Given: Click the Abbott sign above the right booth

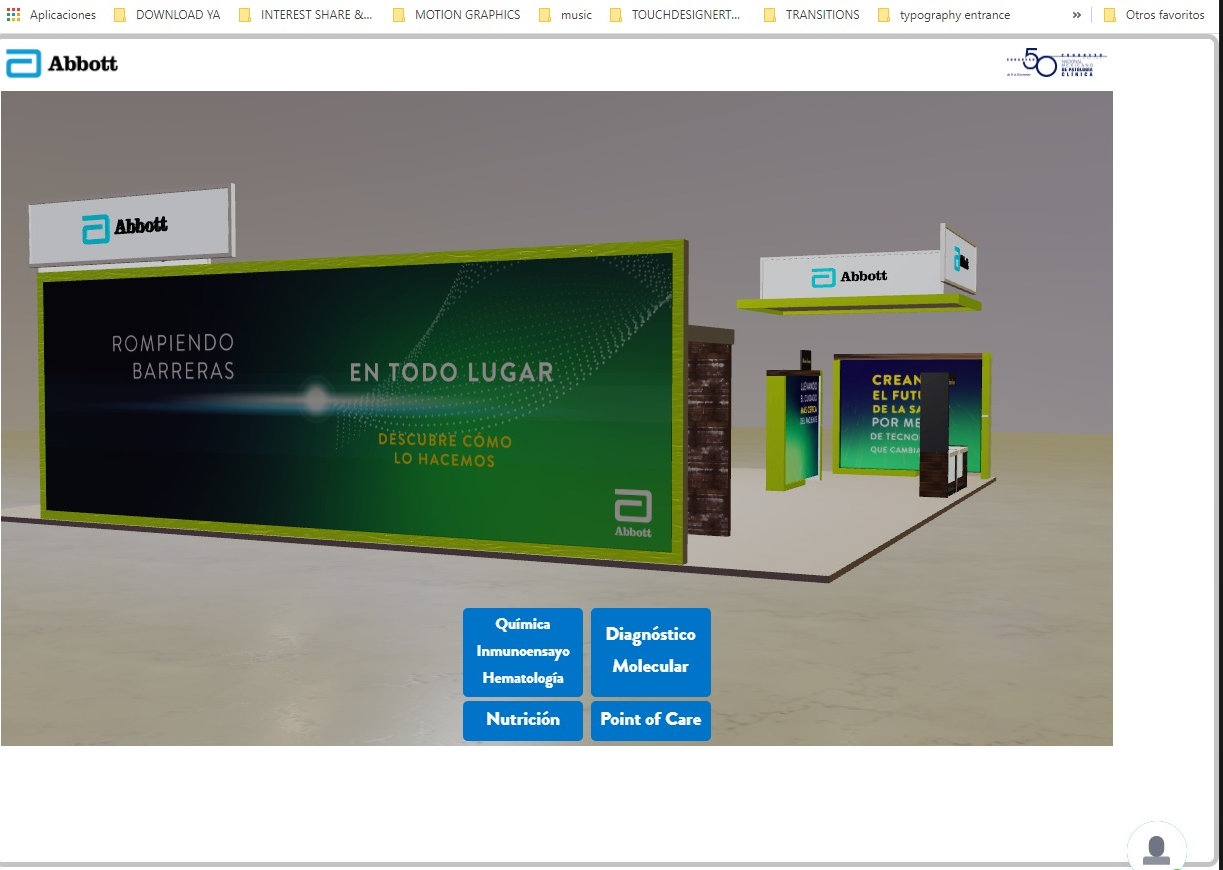Looking at the screenshot, I should (x=850, y=276).
